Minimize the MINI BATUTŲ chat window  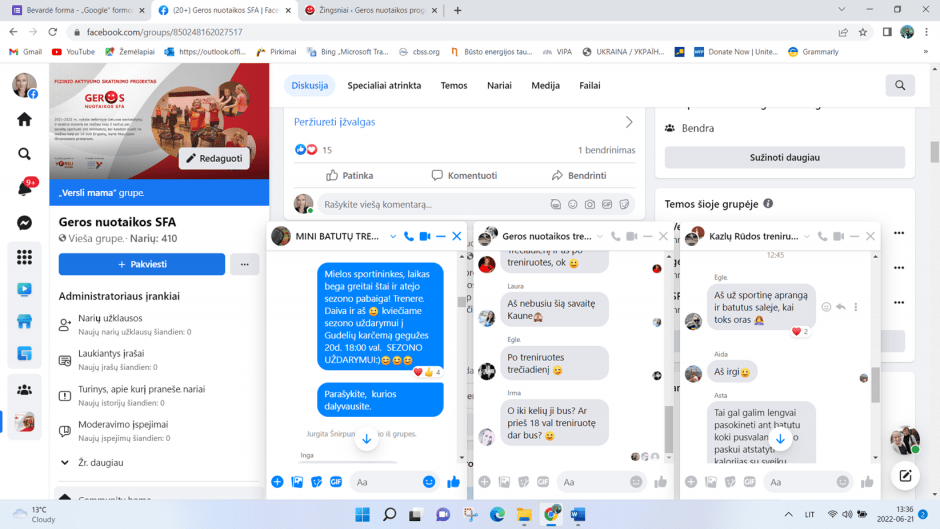coord(441,236)
